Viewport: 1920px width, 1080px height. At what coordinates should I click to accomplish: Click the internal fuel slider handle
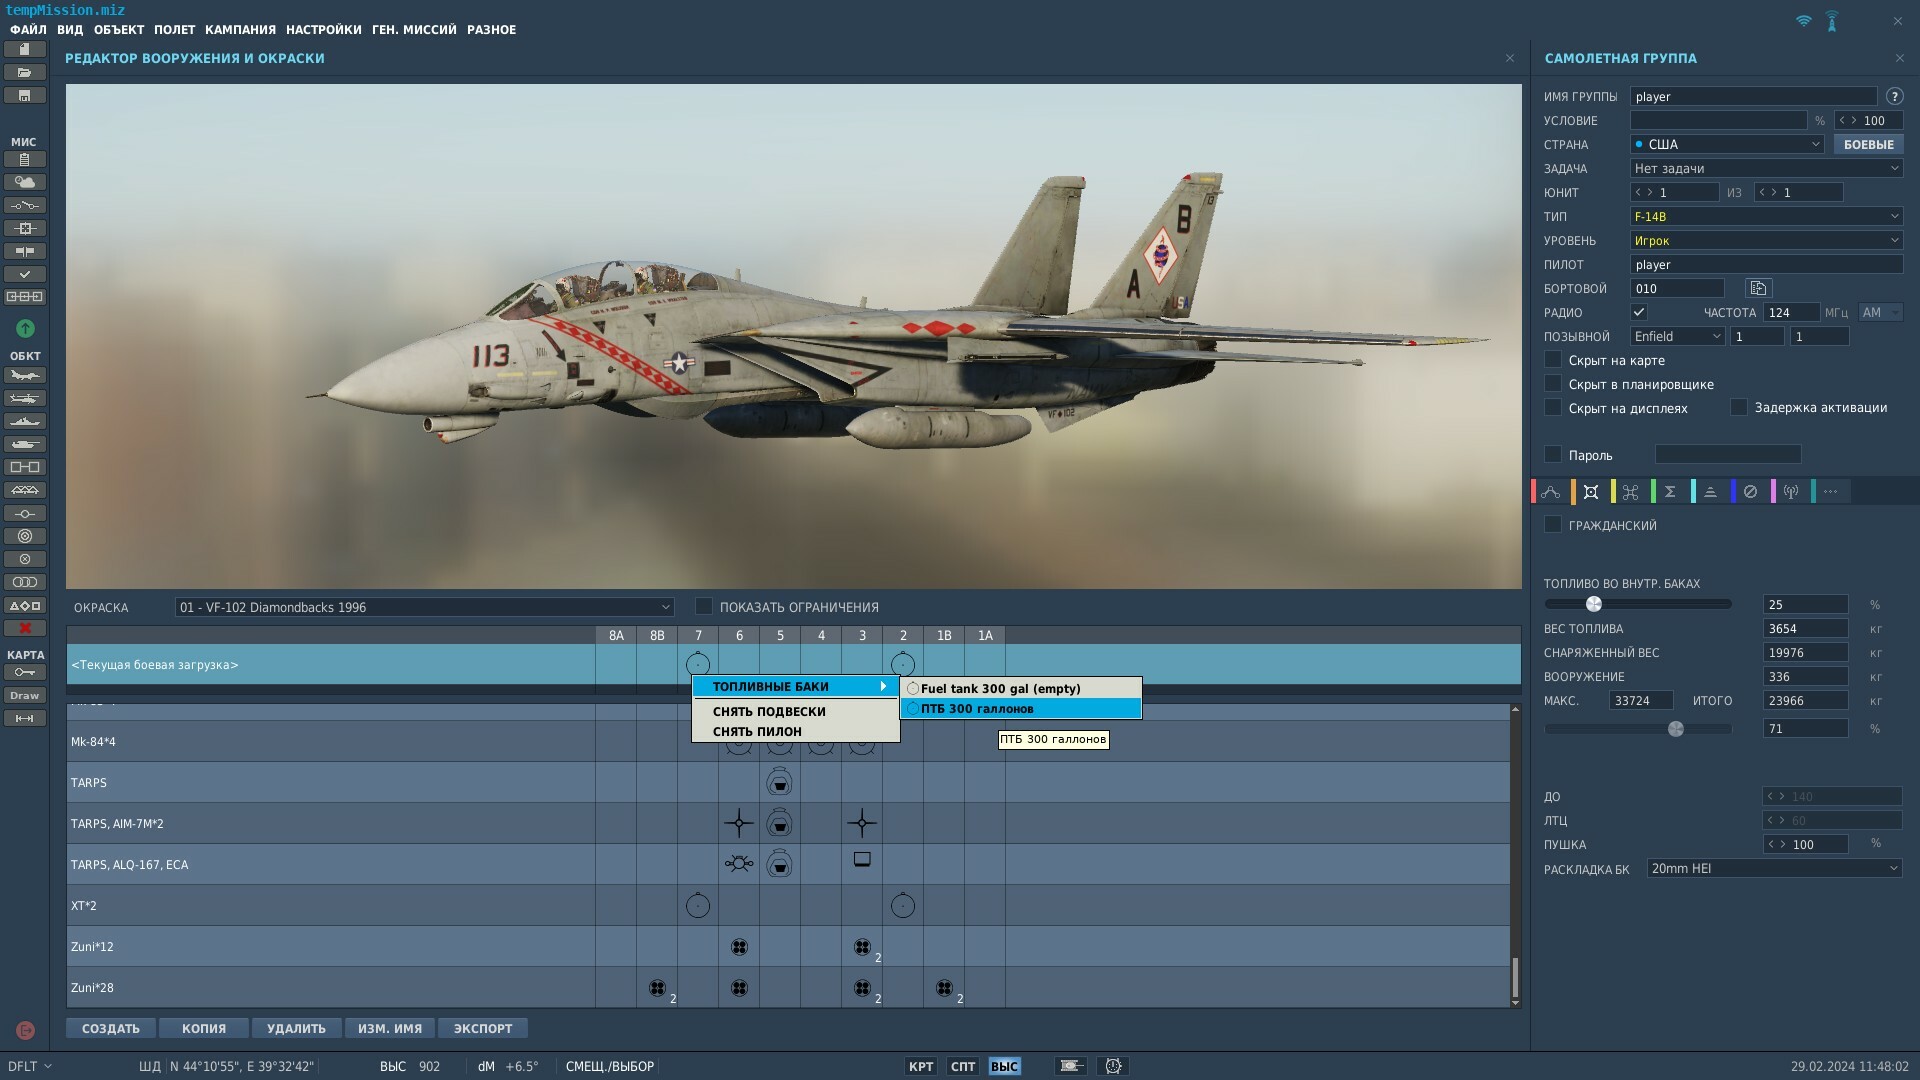[1594, 604]
